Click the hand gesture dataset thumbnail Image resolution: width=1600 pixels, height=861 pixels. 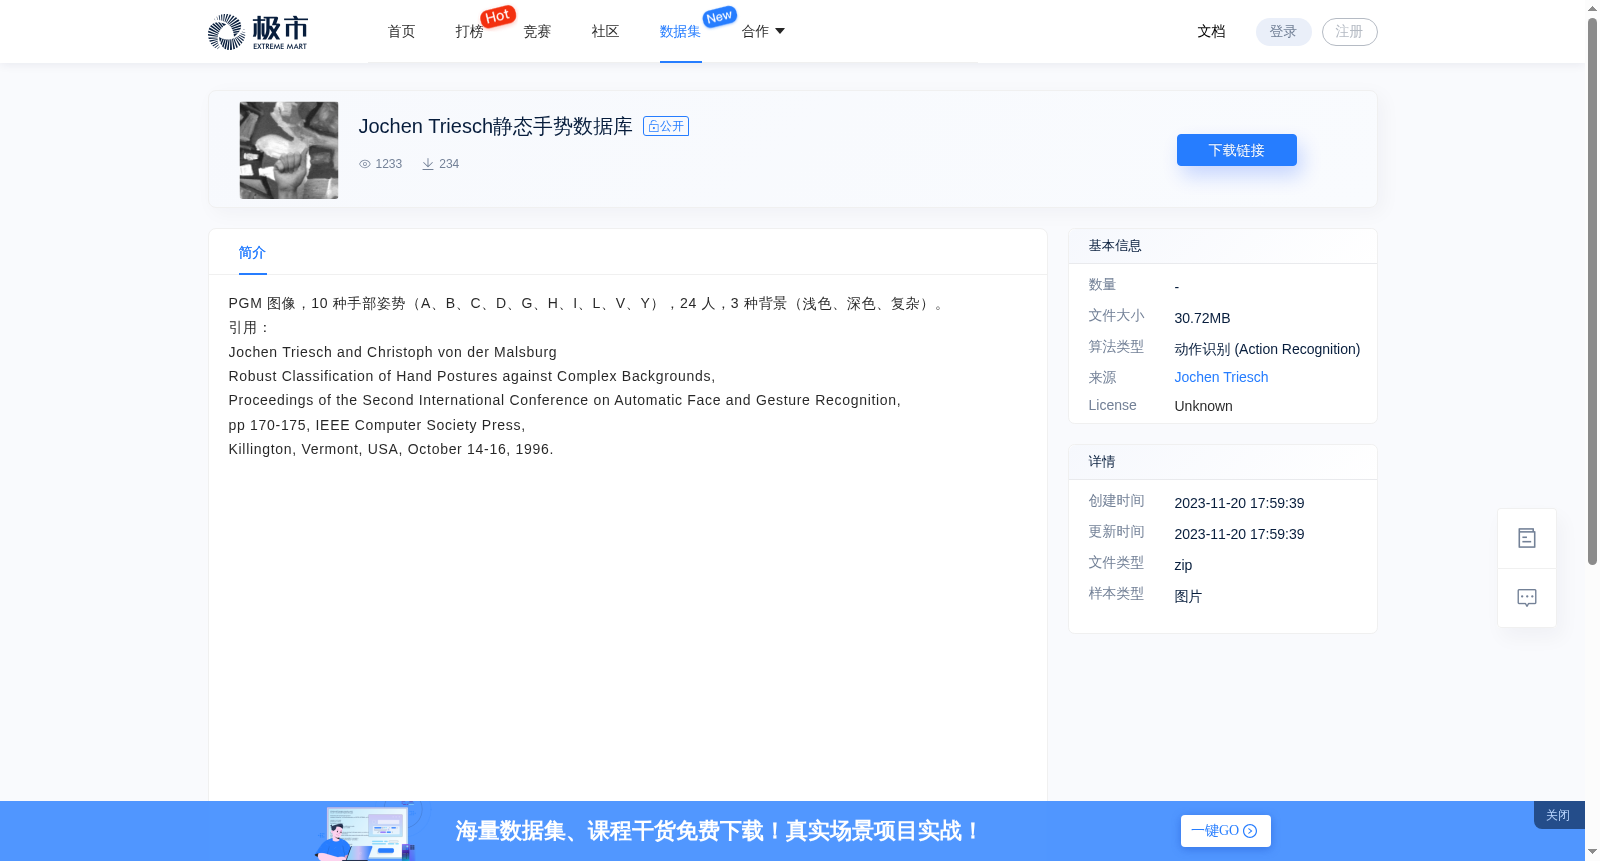pyautogui.click(x=289, y=150)
